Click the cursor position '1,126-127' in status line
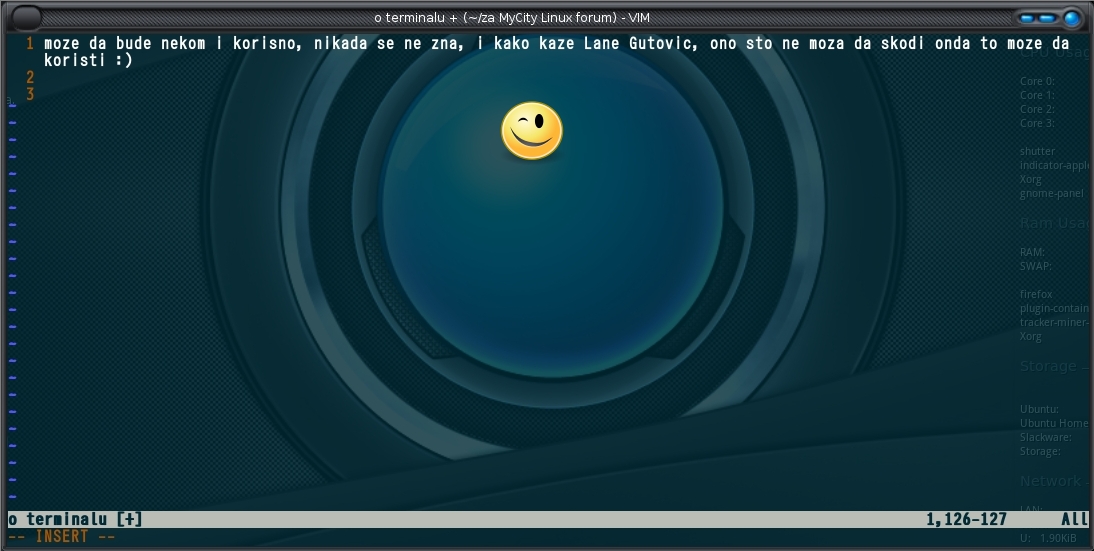Image resolution: width=1094 pixels, height=551 pixels. tap(966, 519)
